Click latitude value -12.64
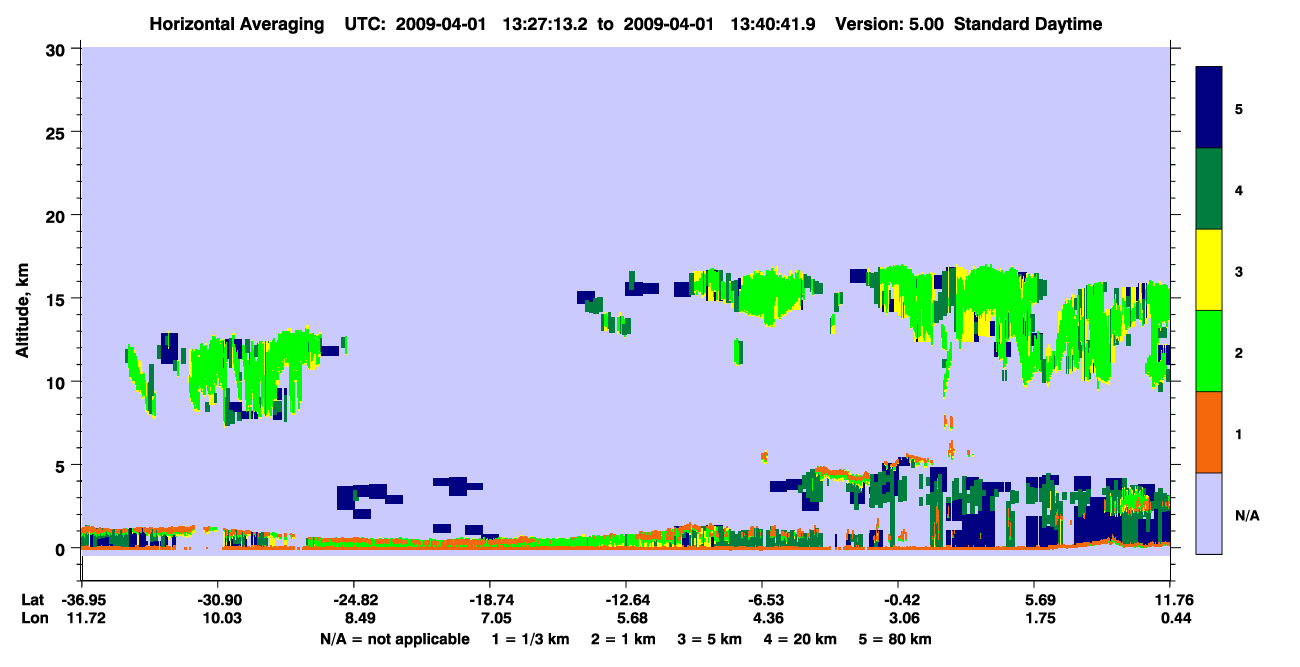This screenshot has height=667, width=1300. click(625, 600)
